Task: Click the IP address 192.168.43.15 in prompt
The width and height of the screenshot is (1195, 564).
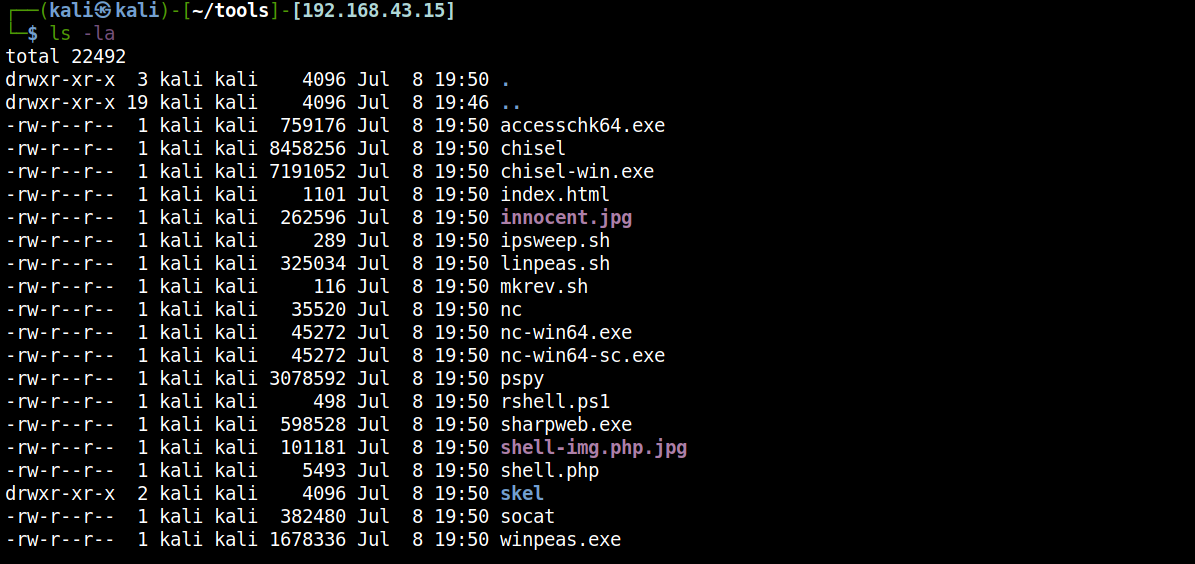Action: click(x=373, y=11)
